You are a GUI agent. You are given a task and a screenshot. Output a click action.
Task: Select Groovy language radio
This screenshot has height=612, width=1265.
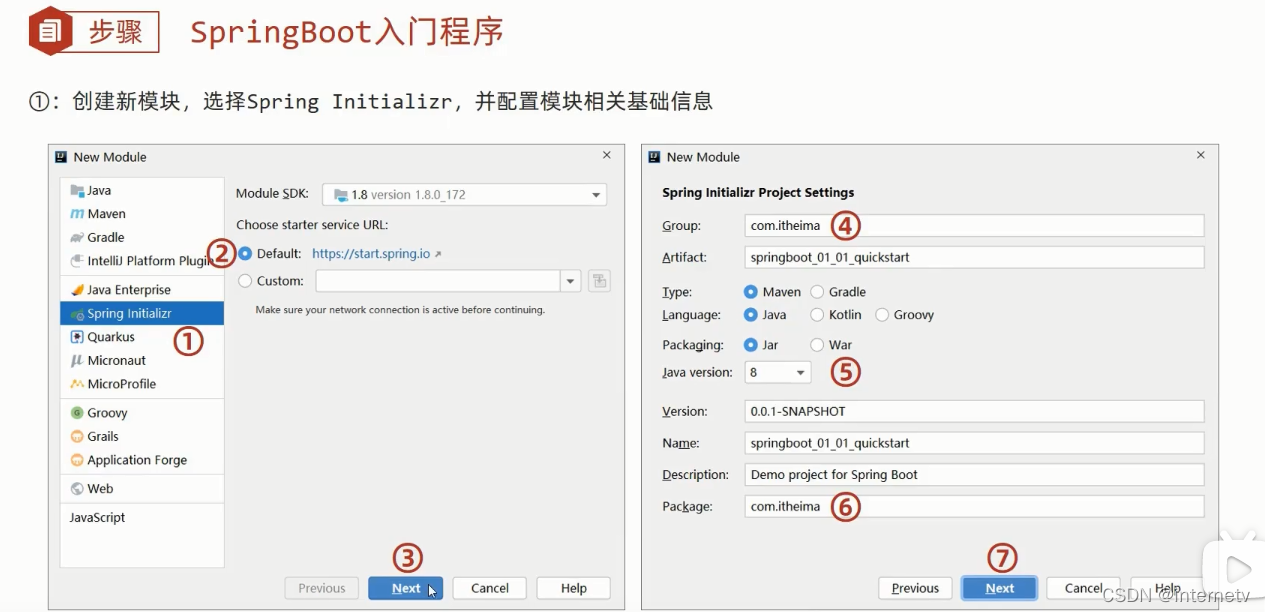(x=882, y=315)
